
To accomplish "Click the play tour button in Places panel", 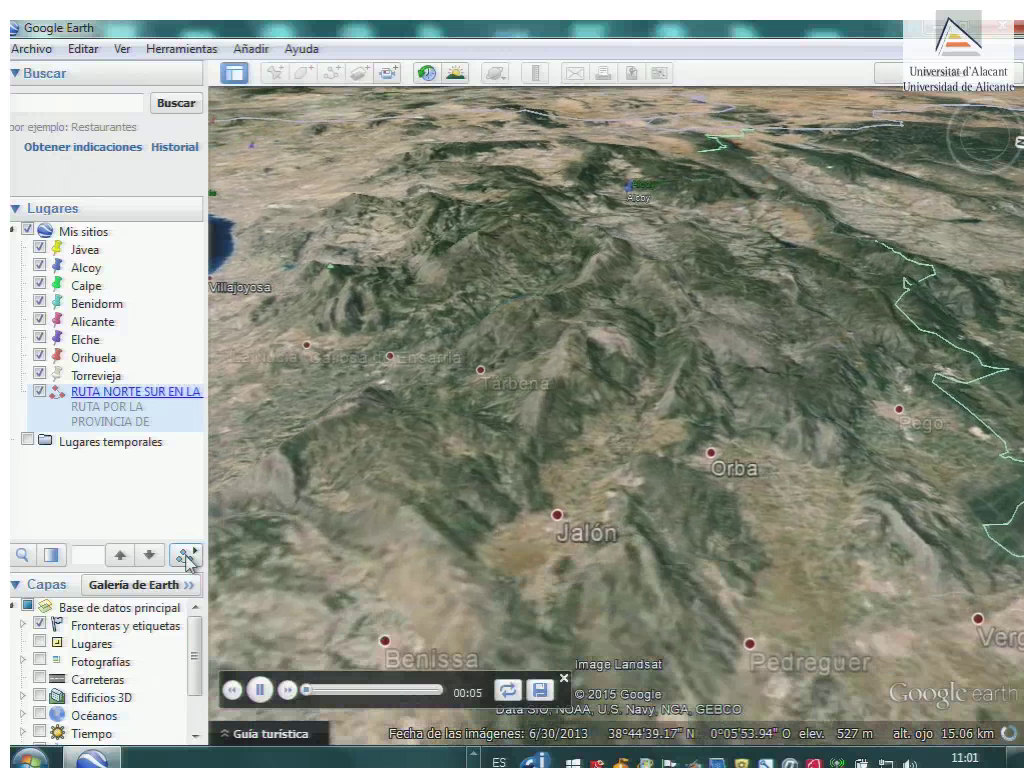I will pyautogui.click(x=186, y=555).
